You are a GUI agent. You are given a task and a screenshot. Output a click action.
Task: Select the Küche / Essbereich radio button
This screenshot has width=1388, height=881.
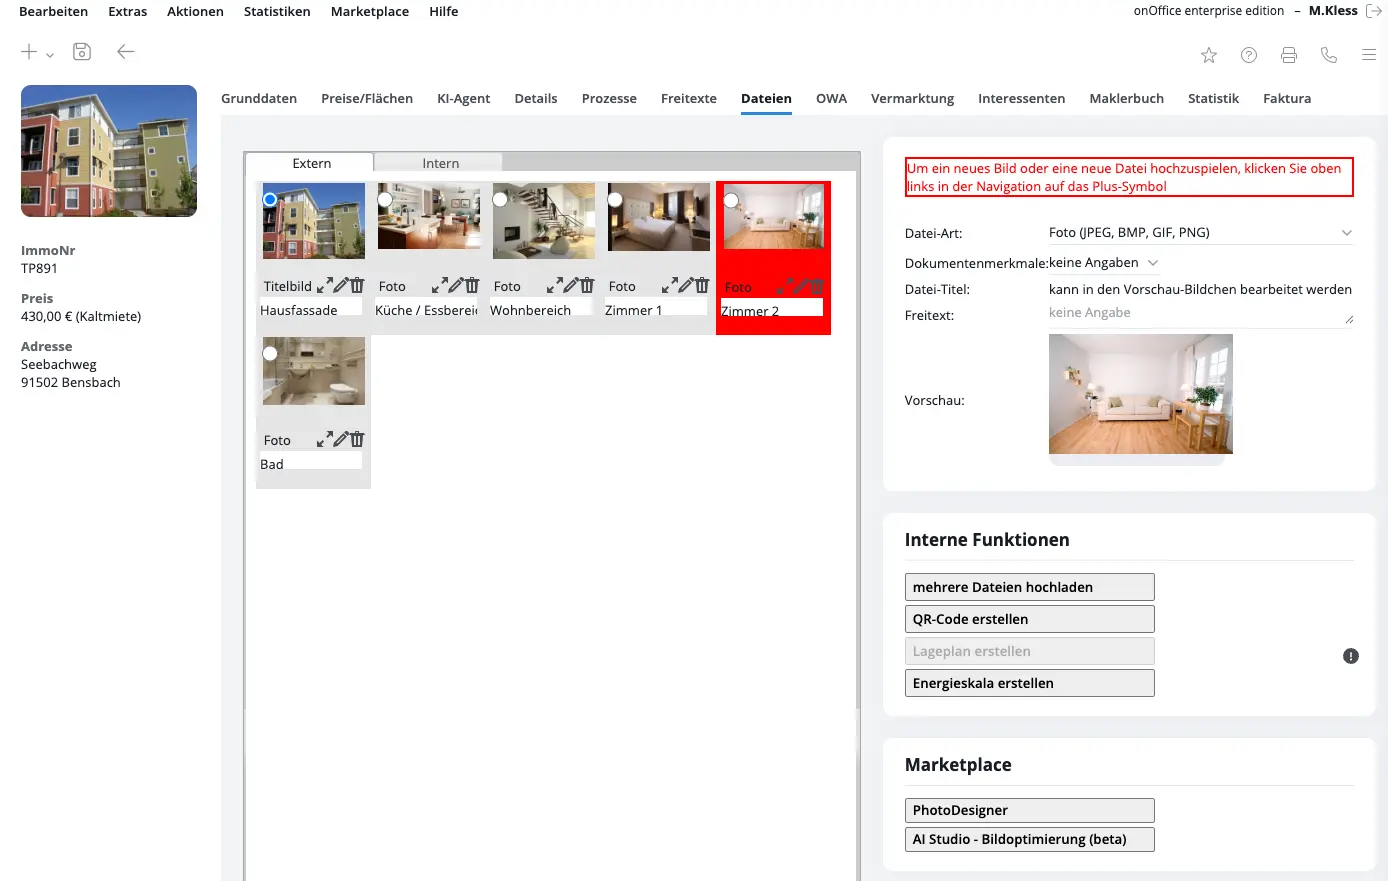(x=385, y=199)
